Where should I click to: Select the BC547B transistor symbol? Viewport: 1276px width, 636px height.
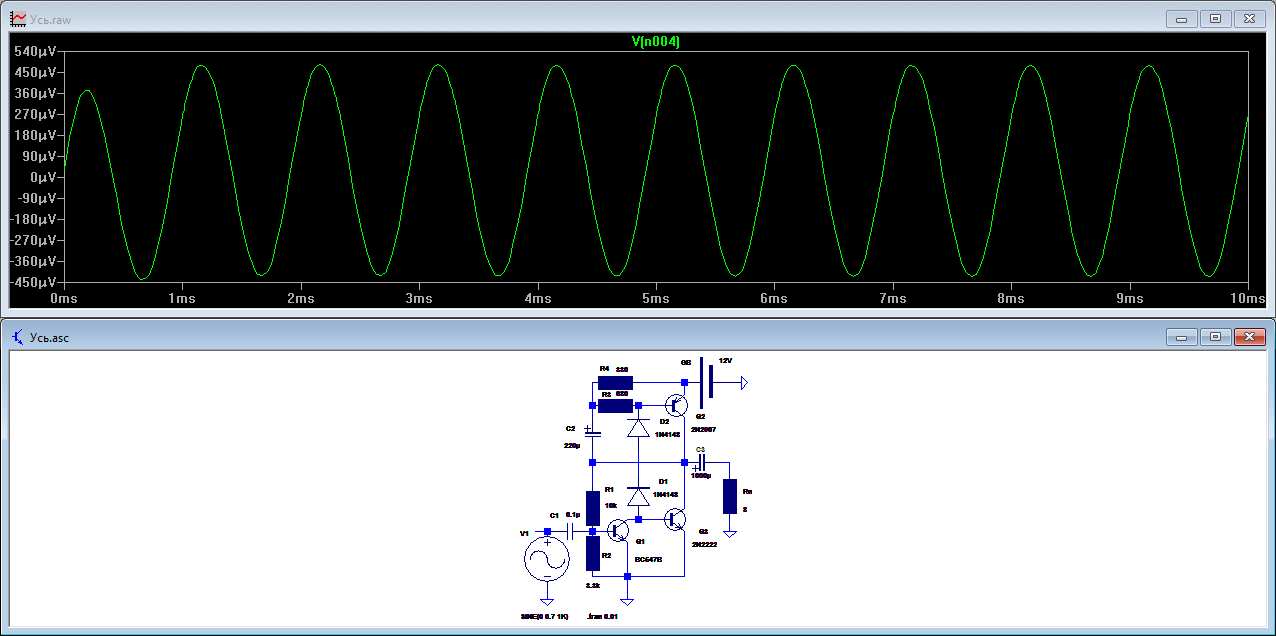coord(620,530)
